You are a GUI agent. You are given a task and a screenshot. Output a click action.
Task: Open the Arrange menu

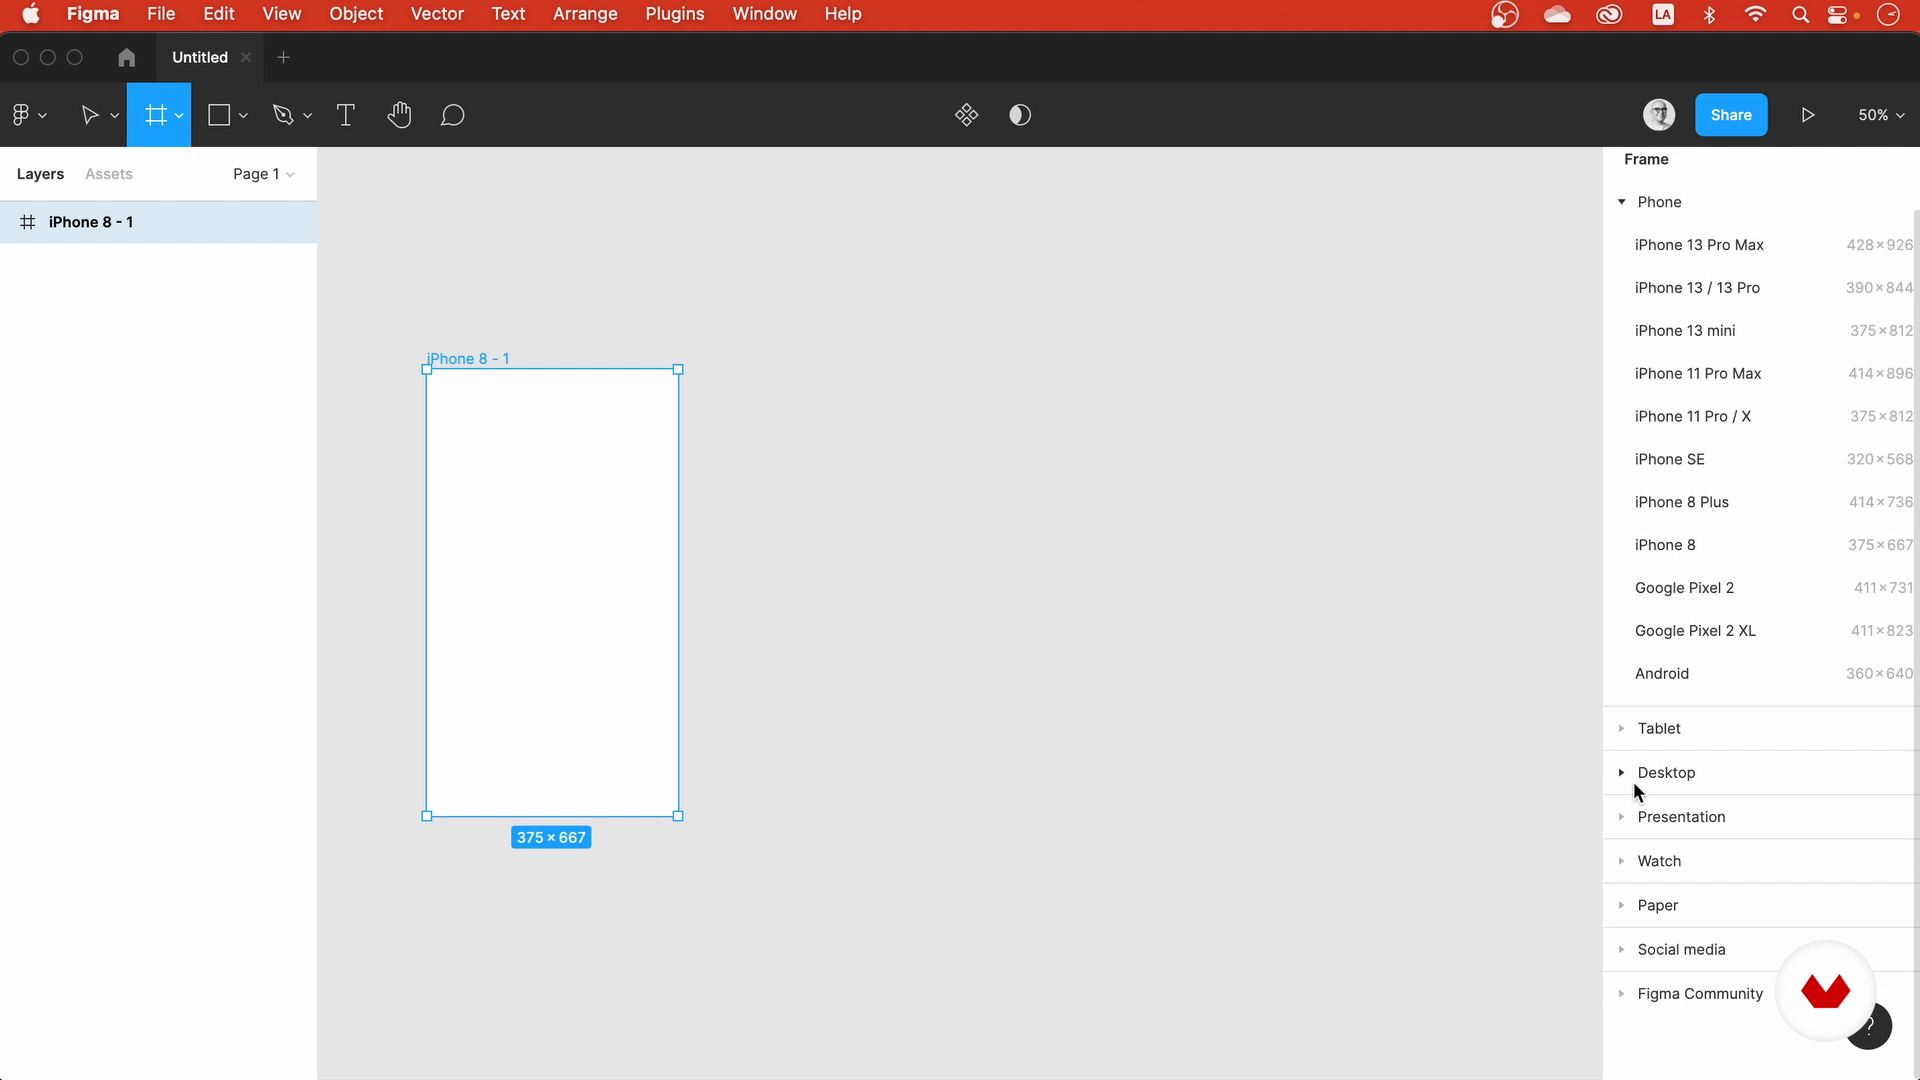click(x=585, y=14)
